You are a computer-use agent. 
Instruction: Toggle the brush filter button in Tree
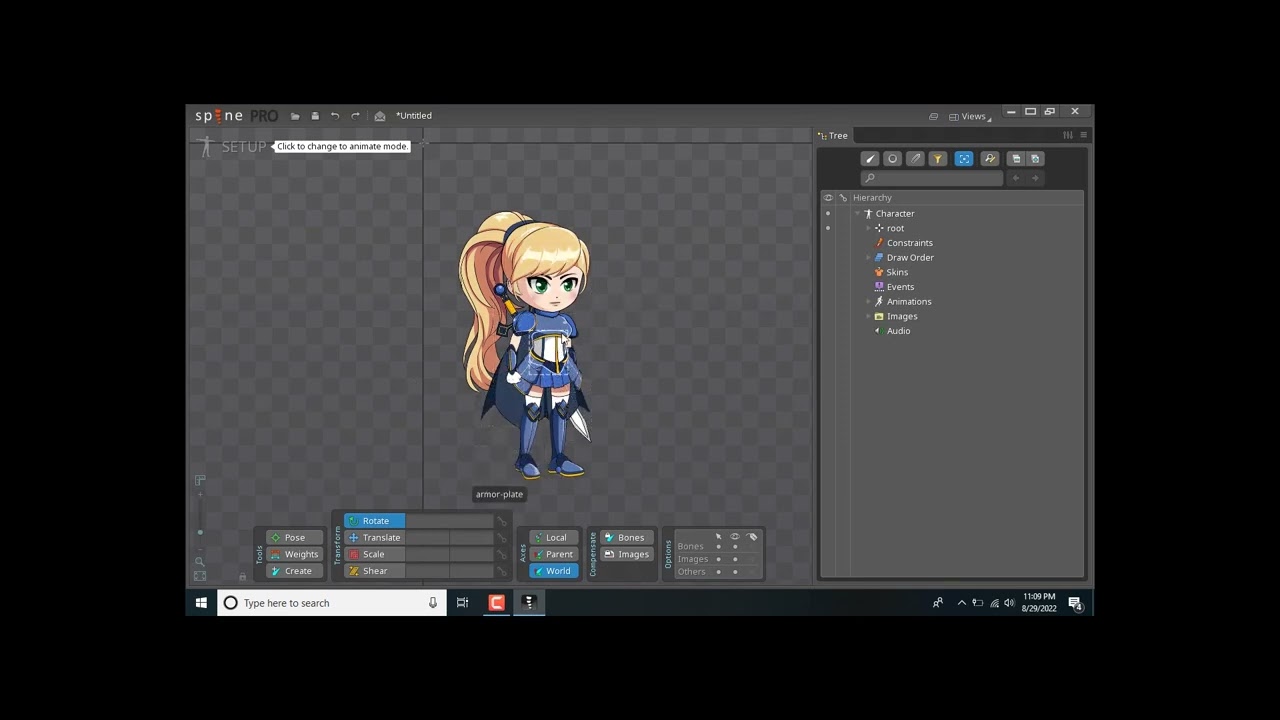870,159
